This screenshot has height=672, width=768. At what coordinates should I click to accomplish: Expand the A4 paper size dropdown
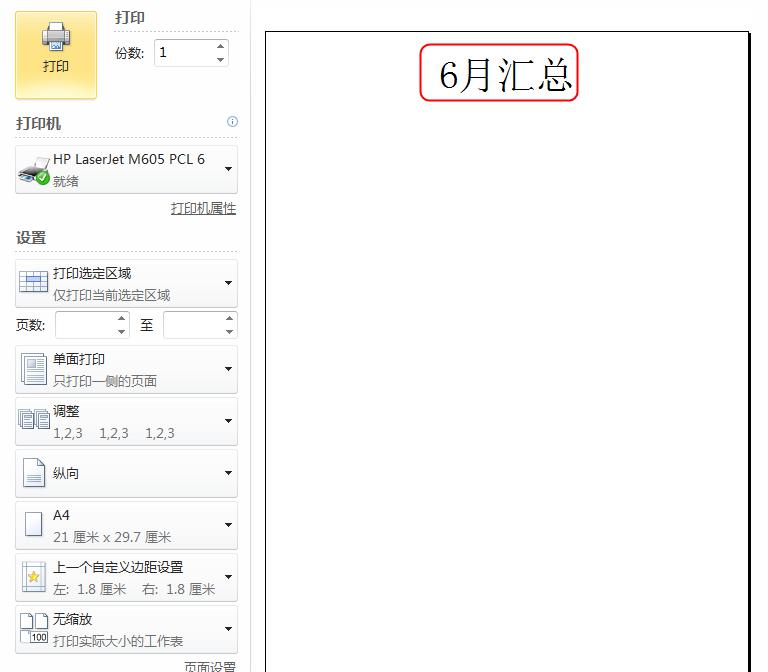click(126, 525)
